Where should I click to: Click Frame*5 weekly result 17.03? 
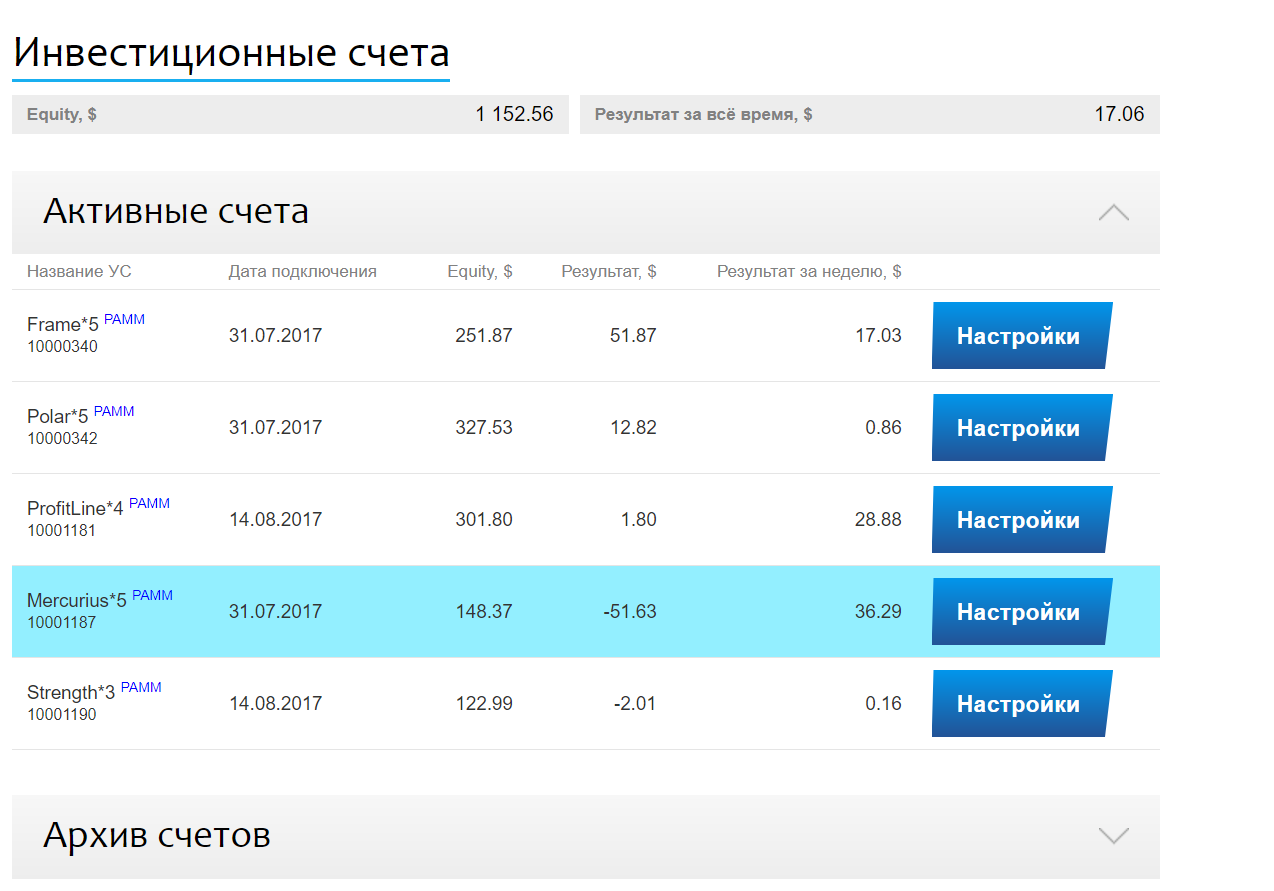point(878,336)
